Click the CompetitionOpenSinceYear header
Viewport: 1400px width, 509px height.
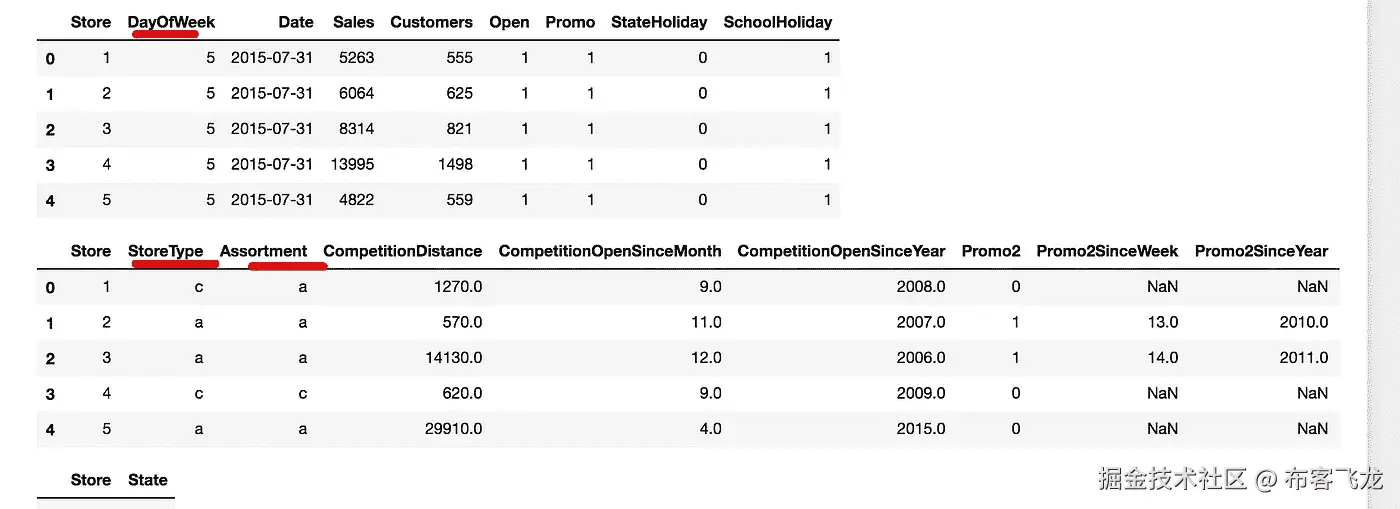(841, 251)
